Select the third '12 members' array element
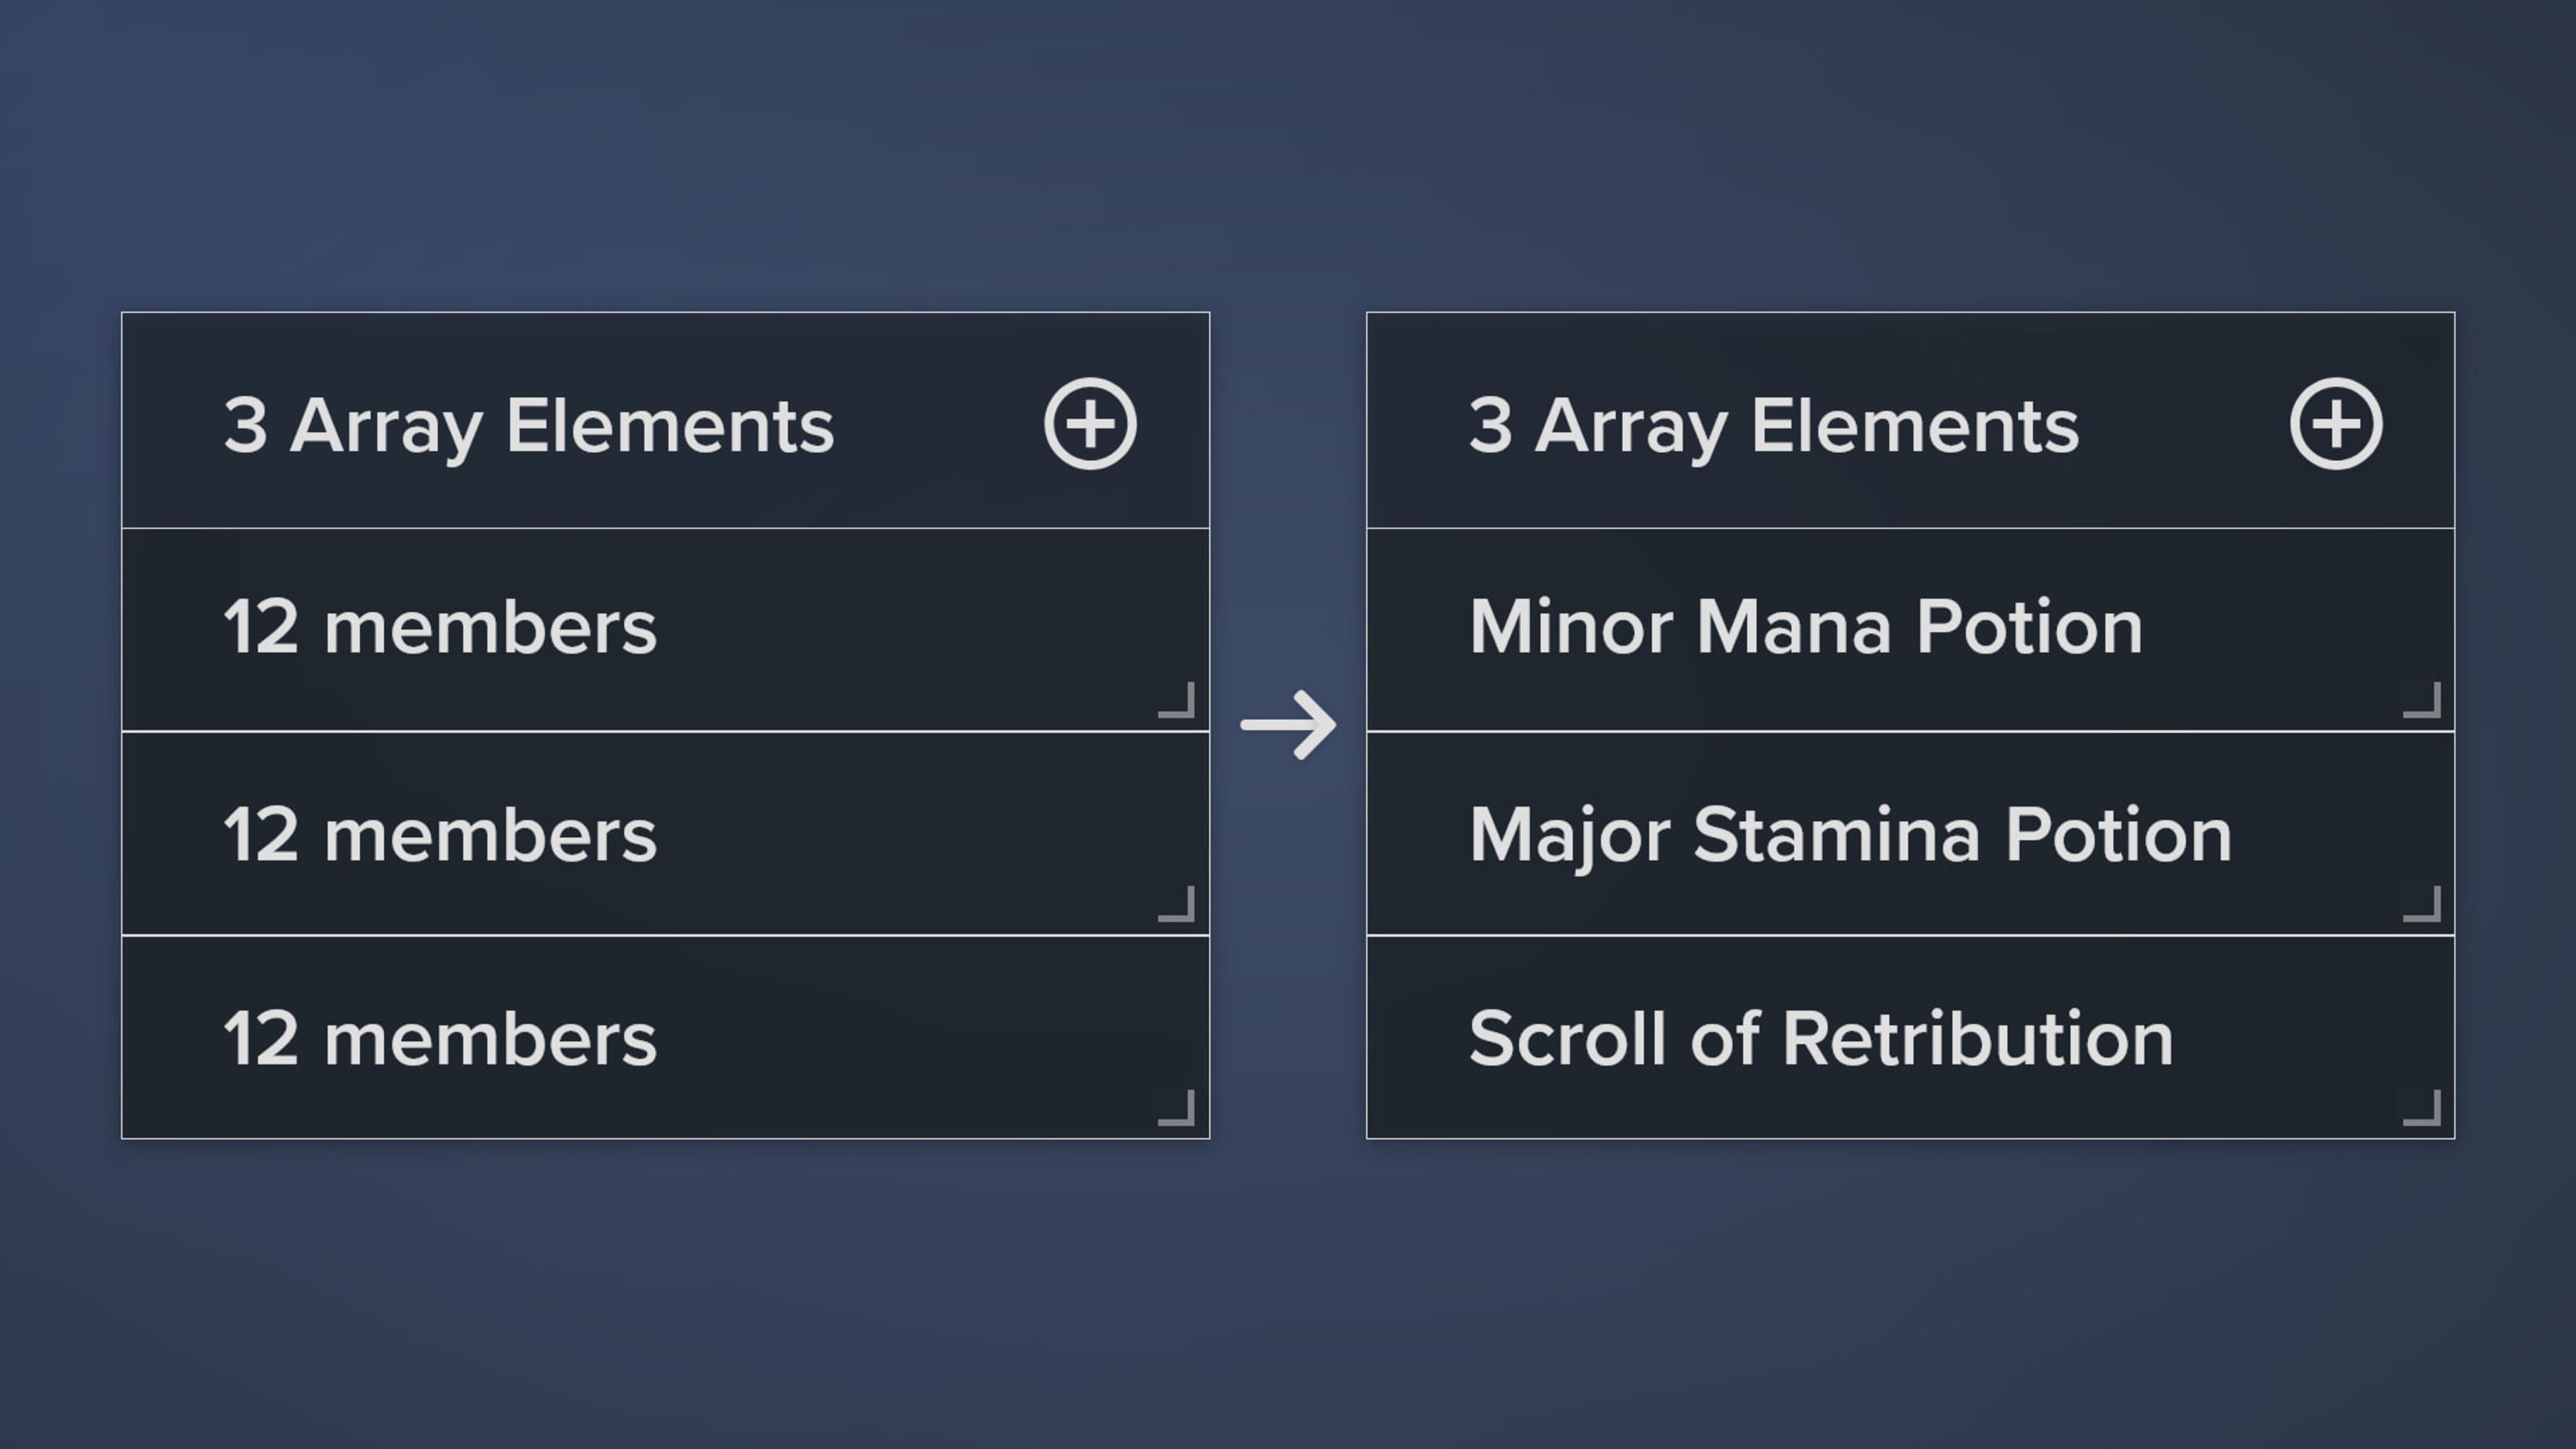The height and width of the screenshot is (1449, 2576). (440, 1039)
